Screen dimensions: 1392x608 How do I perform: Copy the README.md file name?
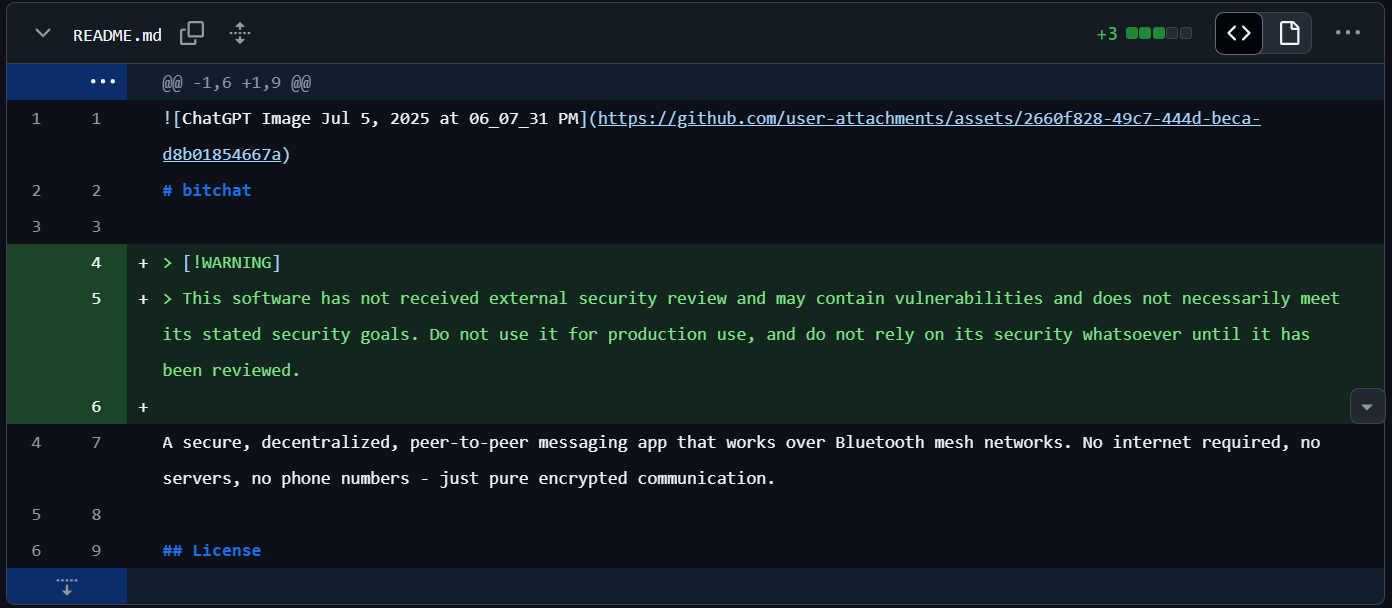click(x=191, y=33)
